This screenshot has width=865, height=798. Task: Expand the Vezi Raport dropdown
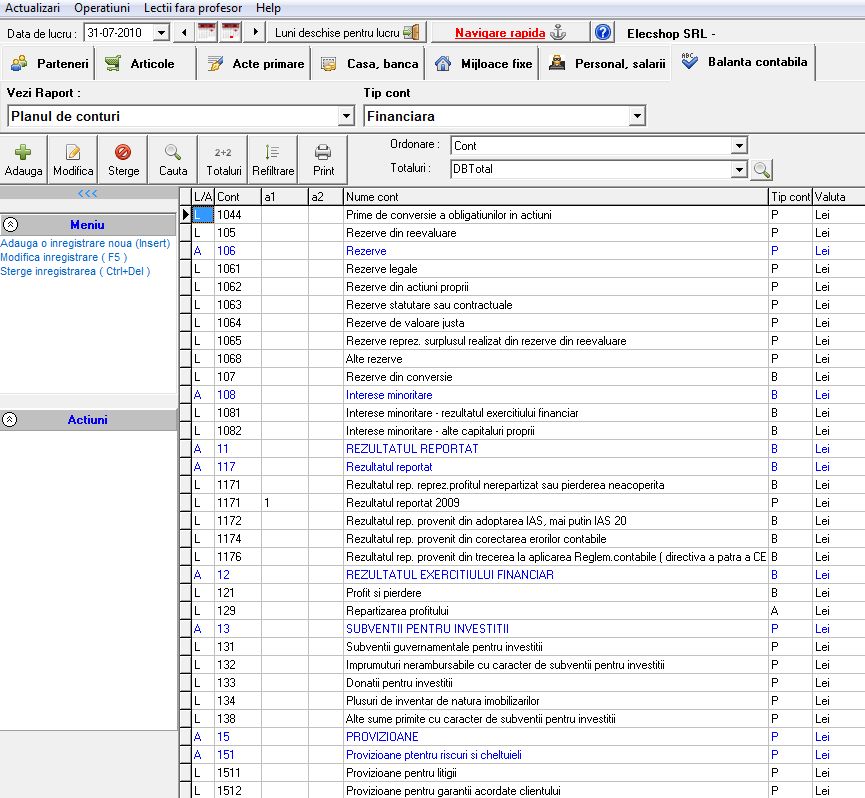tap(346, 117)
